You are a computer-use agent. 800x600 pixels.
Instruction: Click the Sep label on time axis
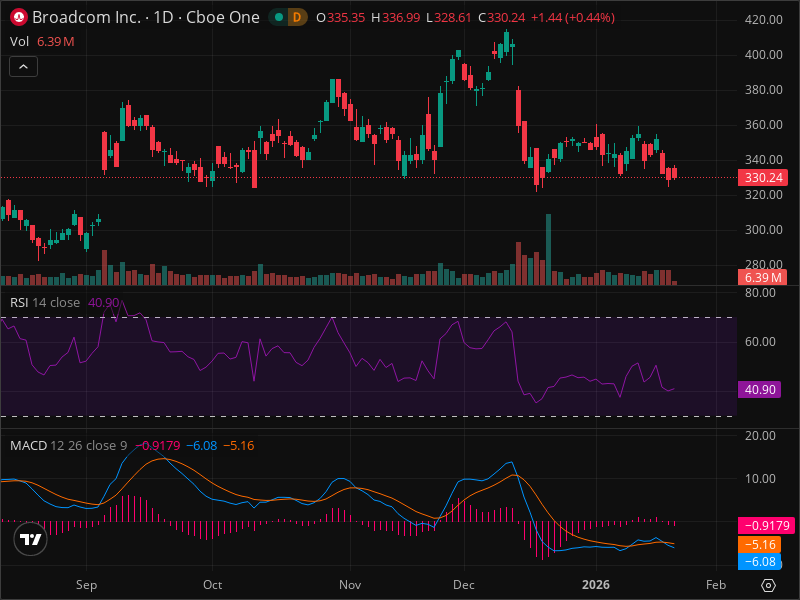[x=86, y=585]
